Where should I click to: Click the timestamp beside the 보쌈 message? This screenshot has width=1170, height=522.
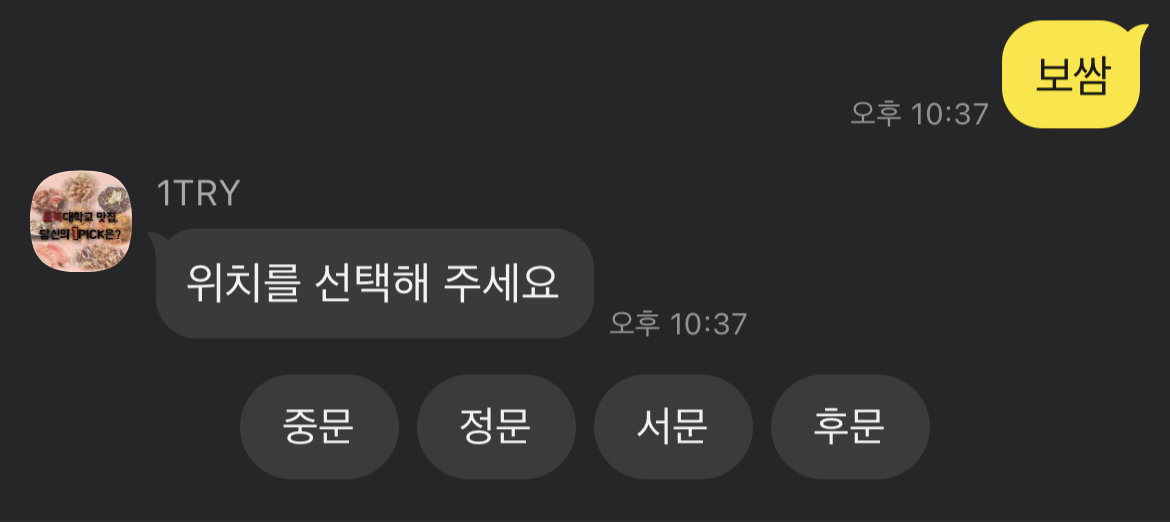[919, 114]
